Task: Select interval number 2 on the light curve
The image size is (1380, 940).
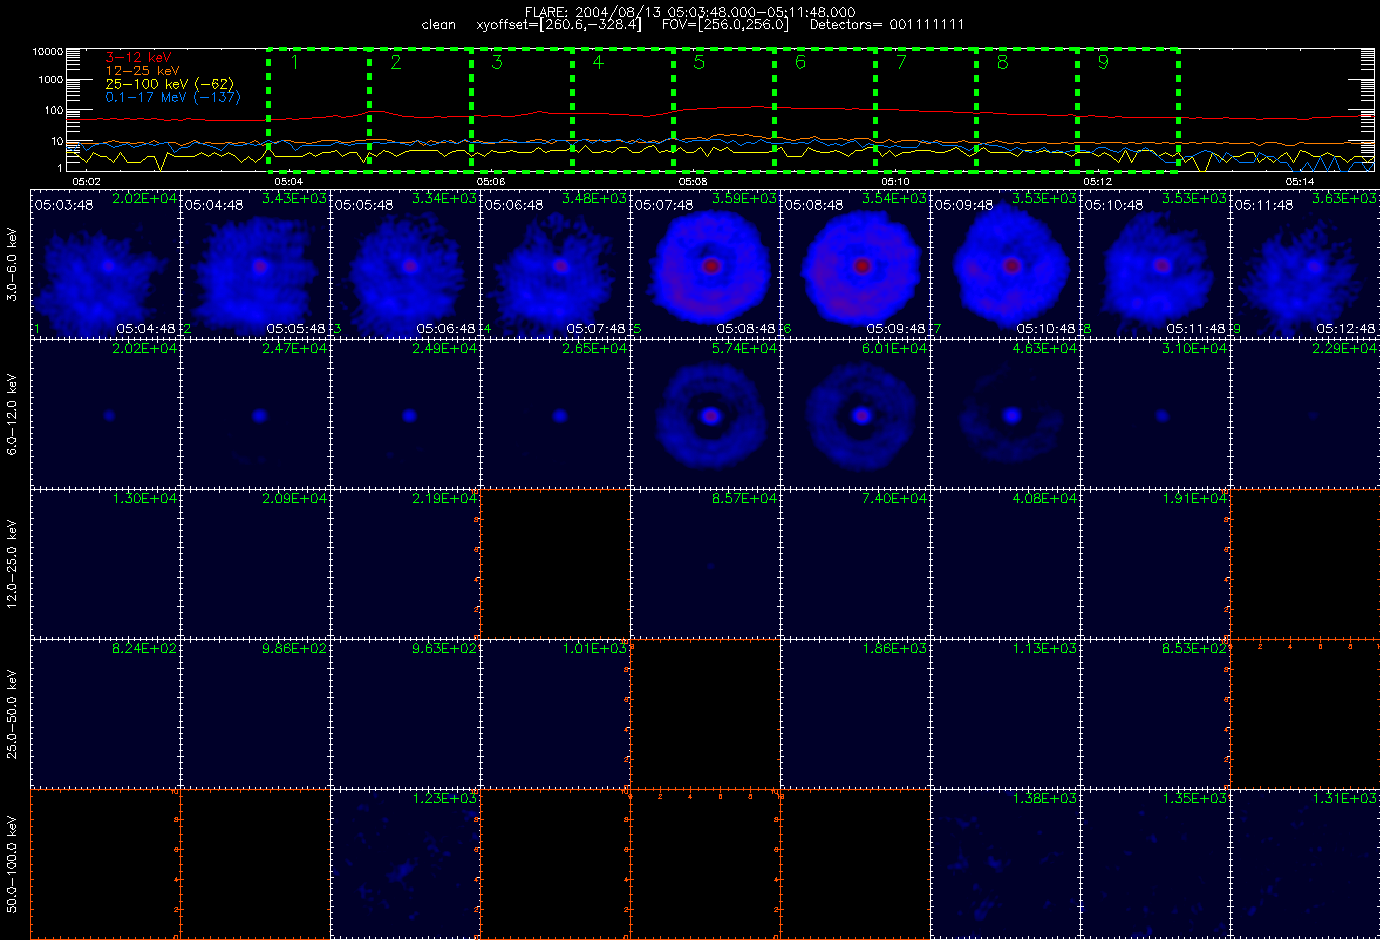Action: (x=420, y=110)
